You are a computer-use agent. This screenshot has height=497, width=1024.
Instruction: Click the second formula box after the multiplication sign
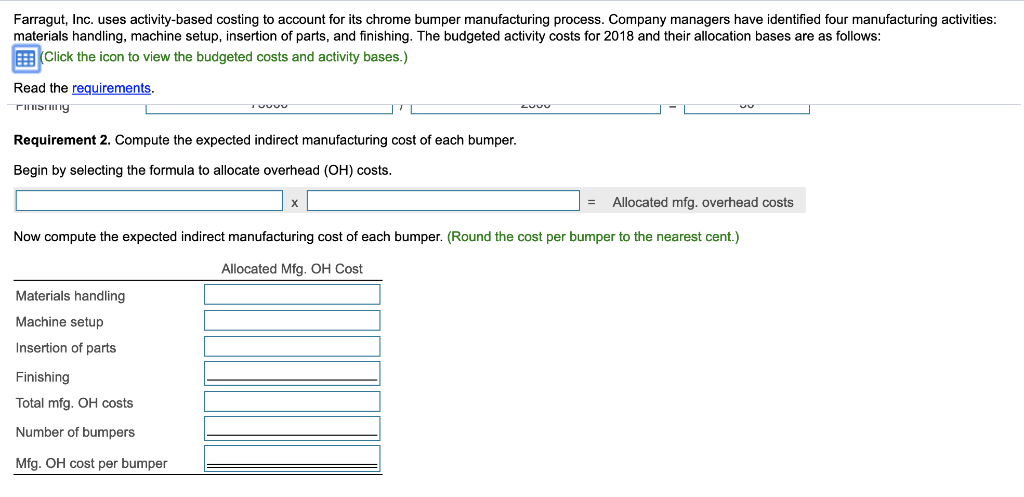(x=443, y=201)
